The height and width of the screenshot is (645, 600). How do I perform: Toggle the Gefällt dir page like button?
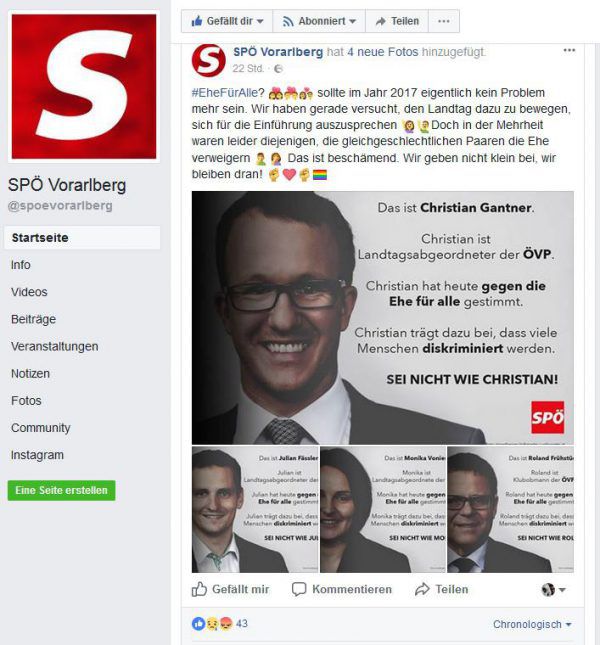[227, 21]
